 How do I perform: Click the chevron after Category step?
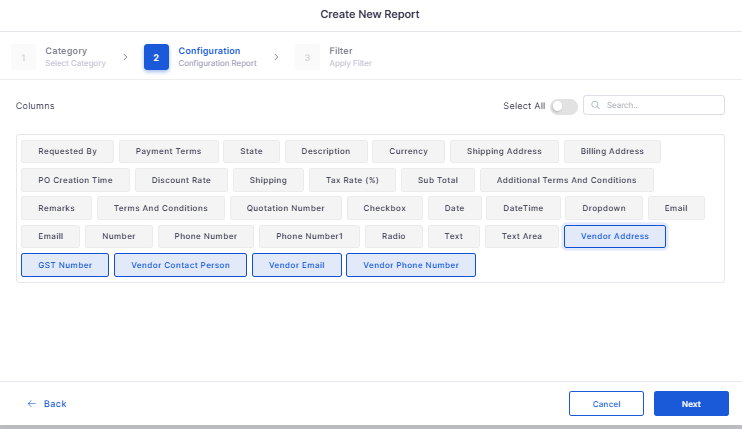pyautogui.click(x=125, y=57)
